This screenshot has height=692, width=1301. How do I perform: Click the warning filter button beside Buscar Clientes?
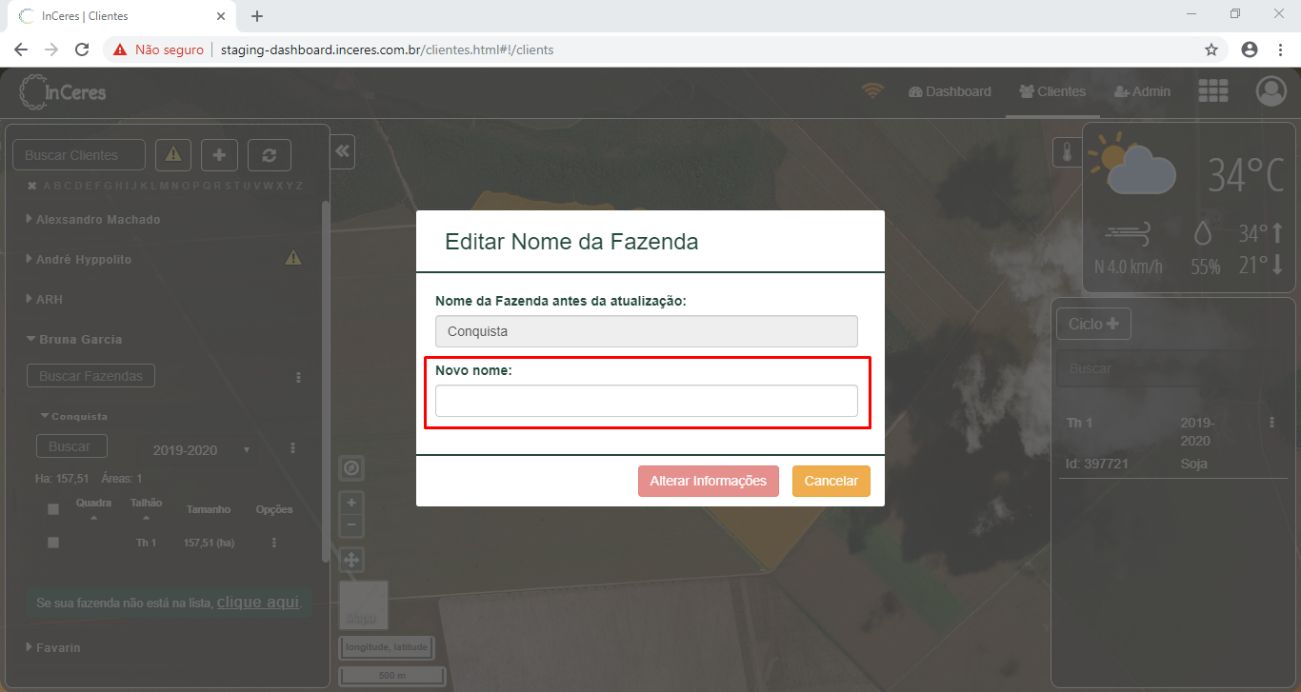173,155
